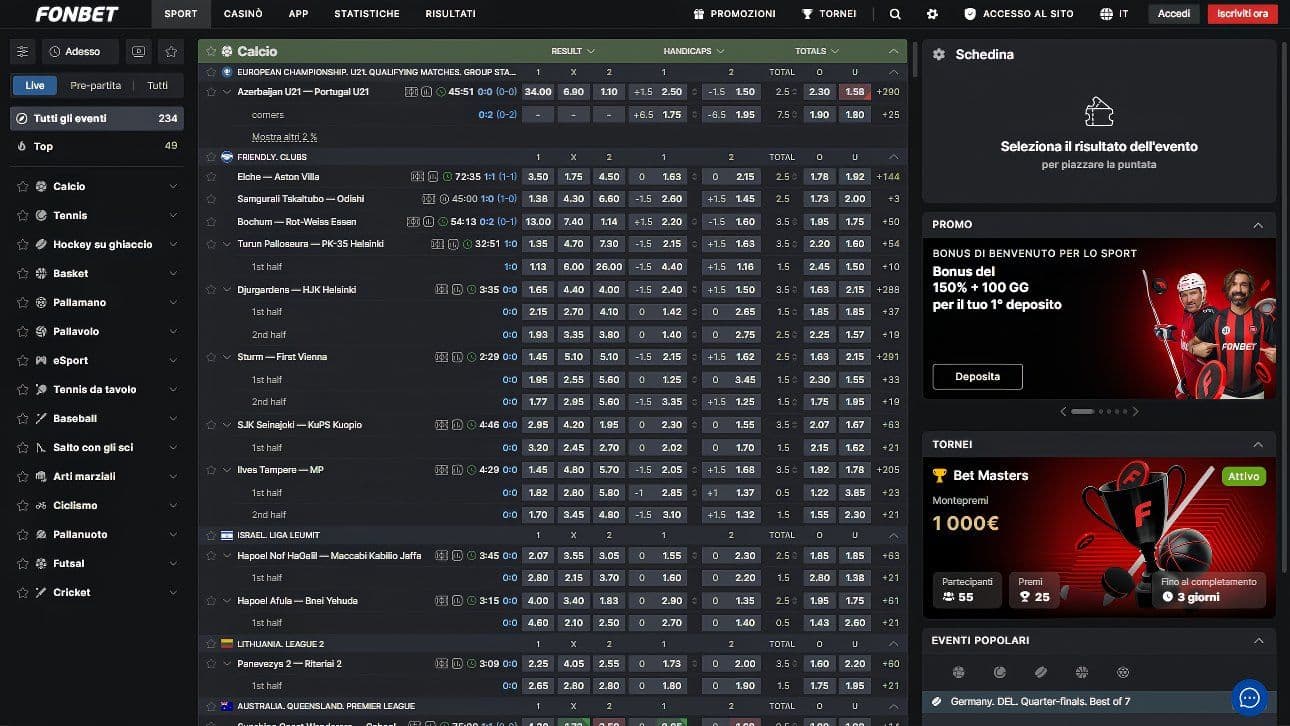Select odds 2.30 Over for Azerbaijan U21 match
The width and height of the screenshot is (1290, 726).
tap(819, 90)
